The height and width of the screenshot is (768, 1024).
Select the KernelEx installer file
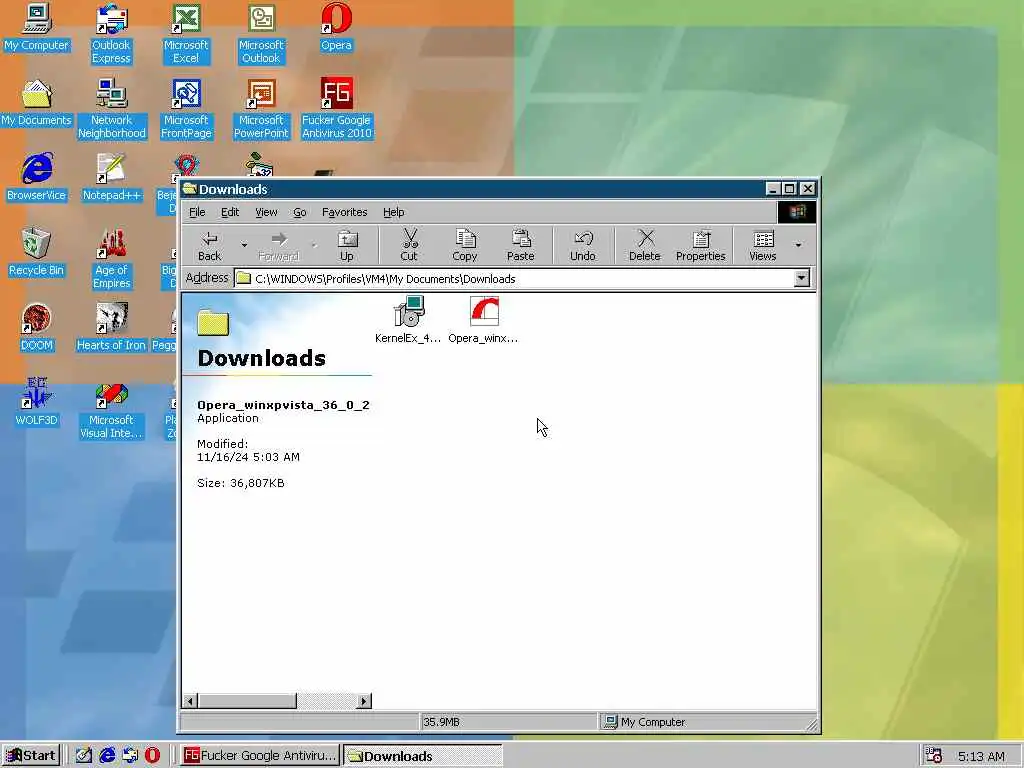(408, 319)
